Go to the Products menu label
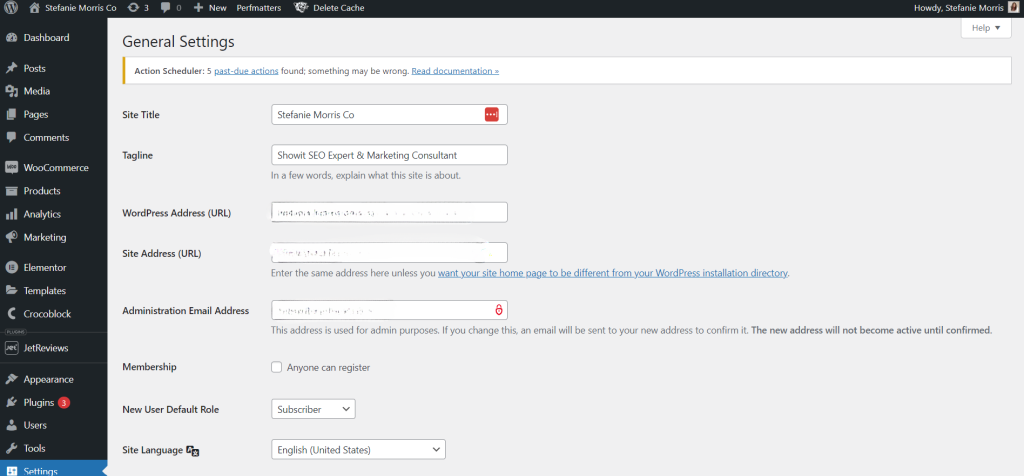 42,191
